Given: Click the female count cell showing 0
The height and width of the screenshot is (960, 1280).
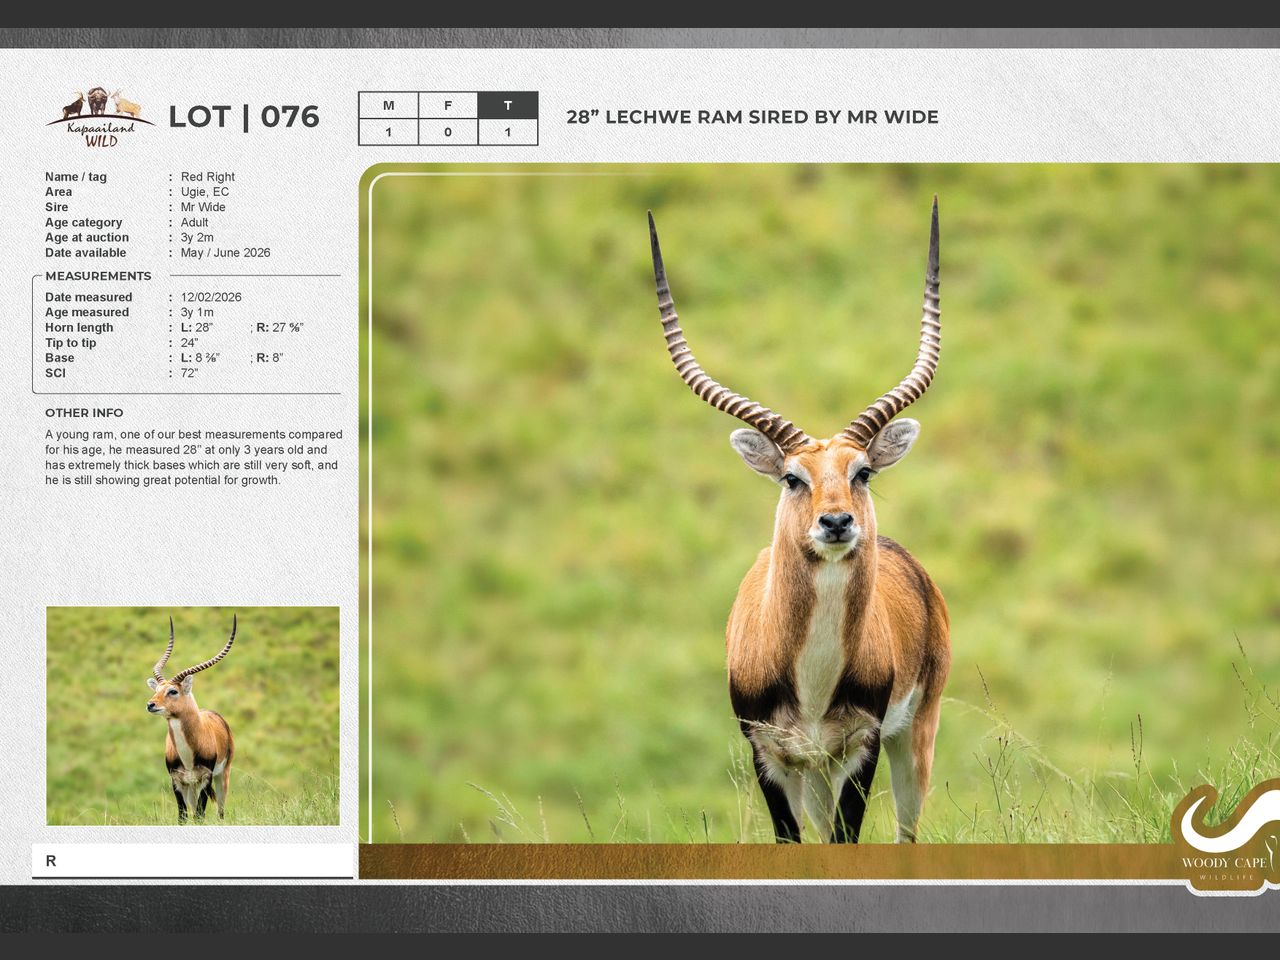Looking at the screenshot, I should tap(448, 132).
